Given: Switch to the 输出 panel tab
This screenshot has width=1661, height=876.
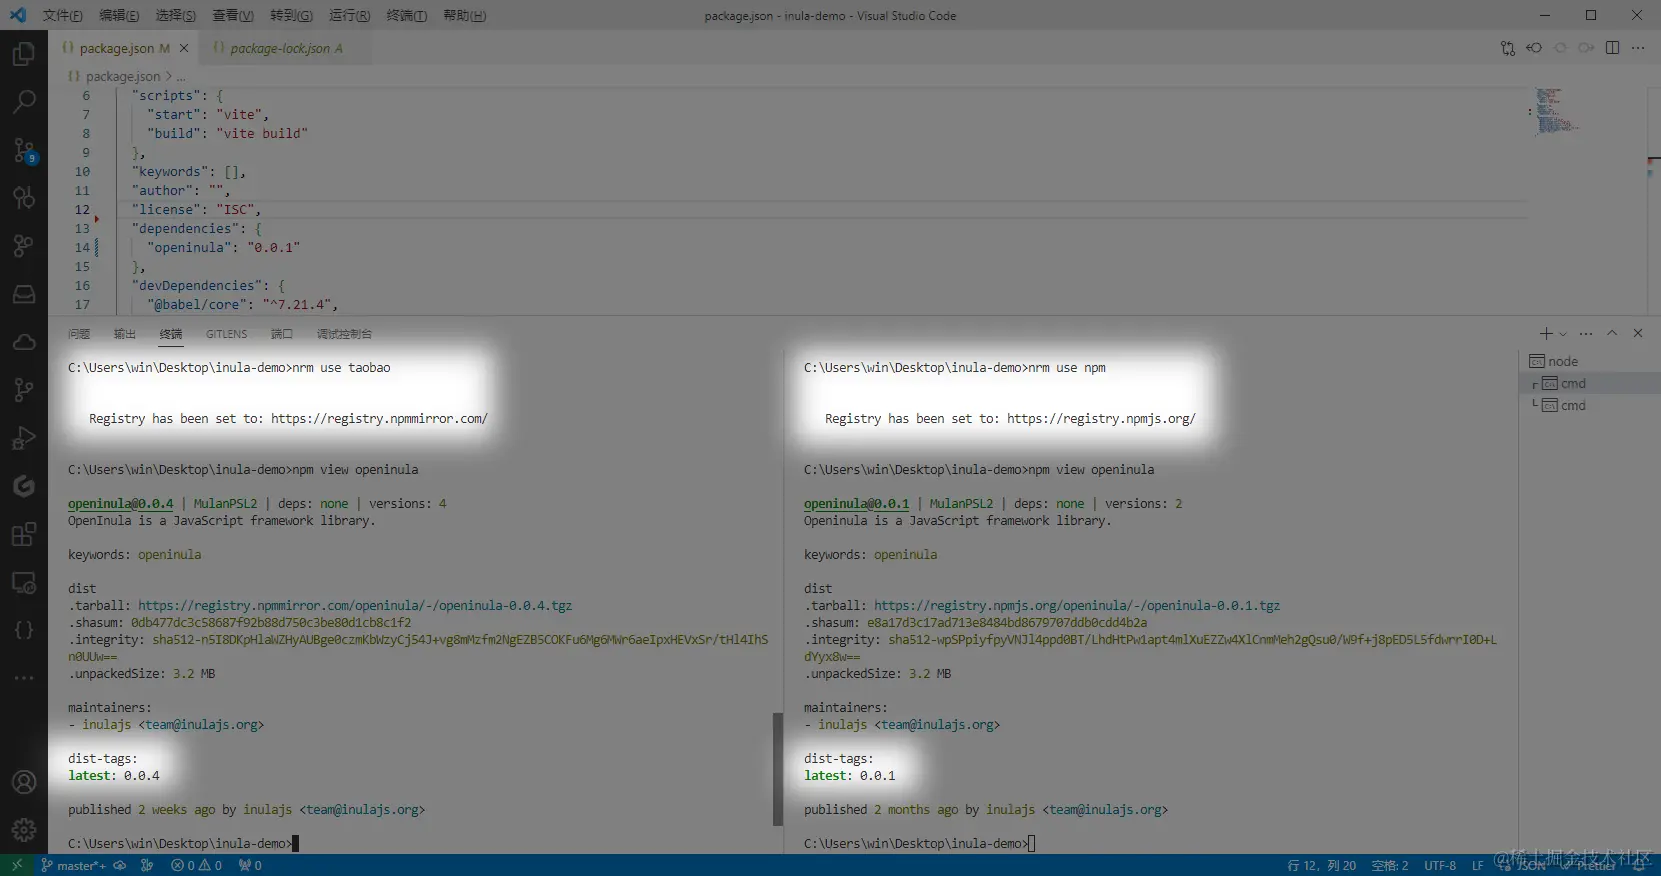Looking at the screenshot, I should (x=125, y=334).
